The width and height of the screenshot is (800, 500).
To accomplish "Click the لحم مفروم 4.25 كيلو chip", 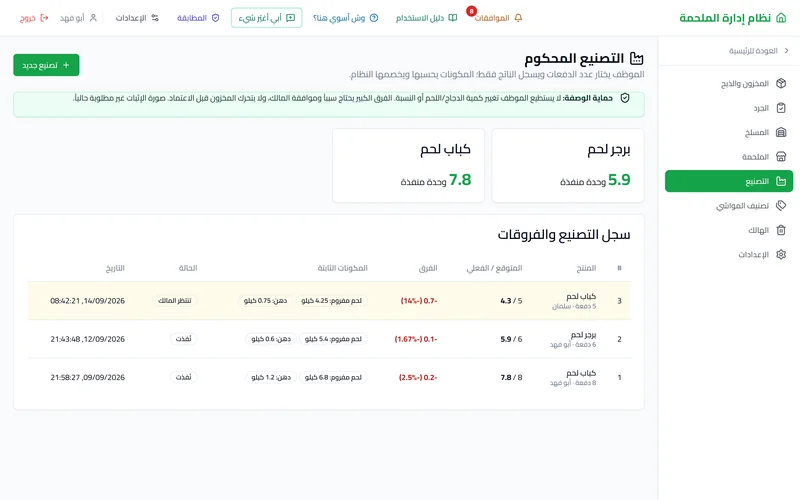I will 331,301.
